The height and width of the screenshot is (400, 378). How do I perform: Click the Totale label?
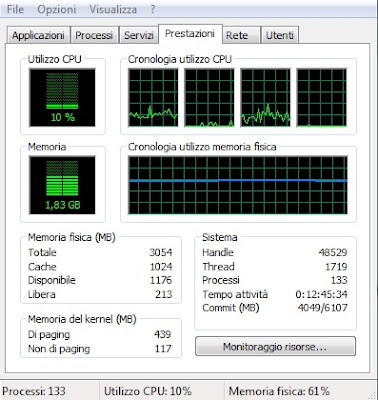click(x=42, y=252)
